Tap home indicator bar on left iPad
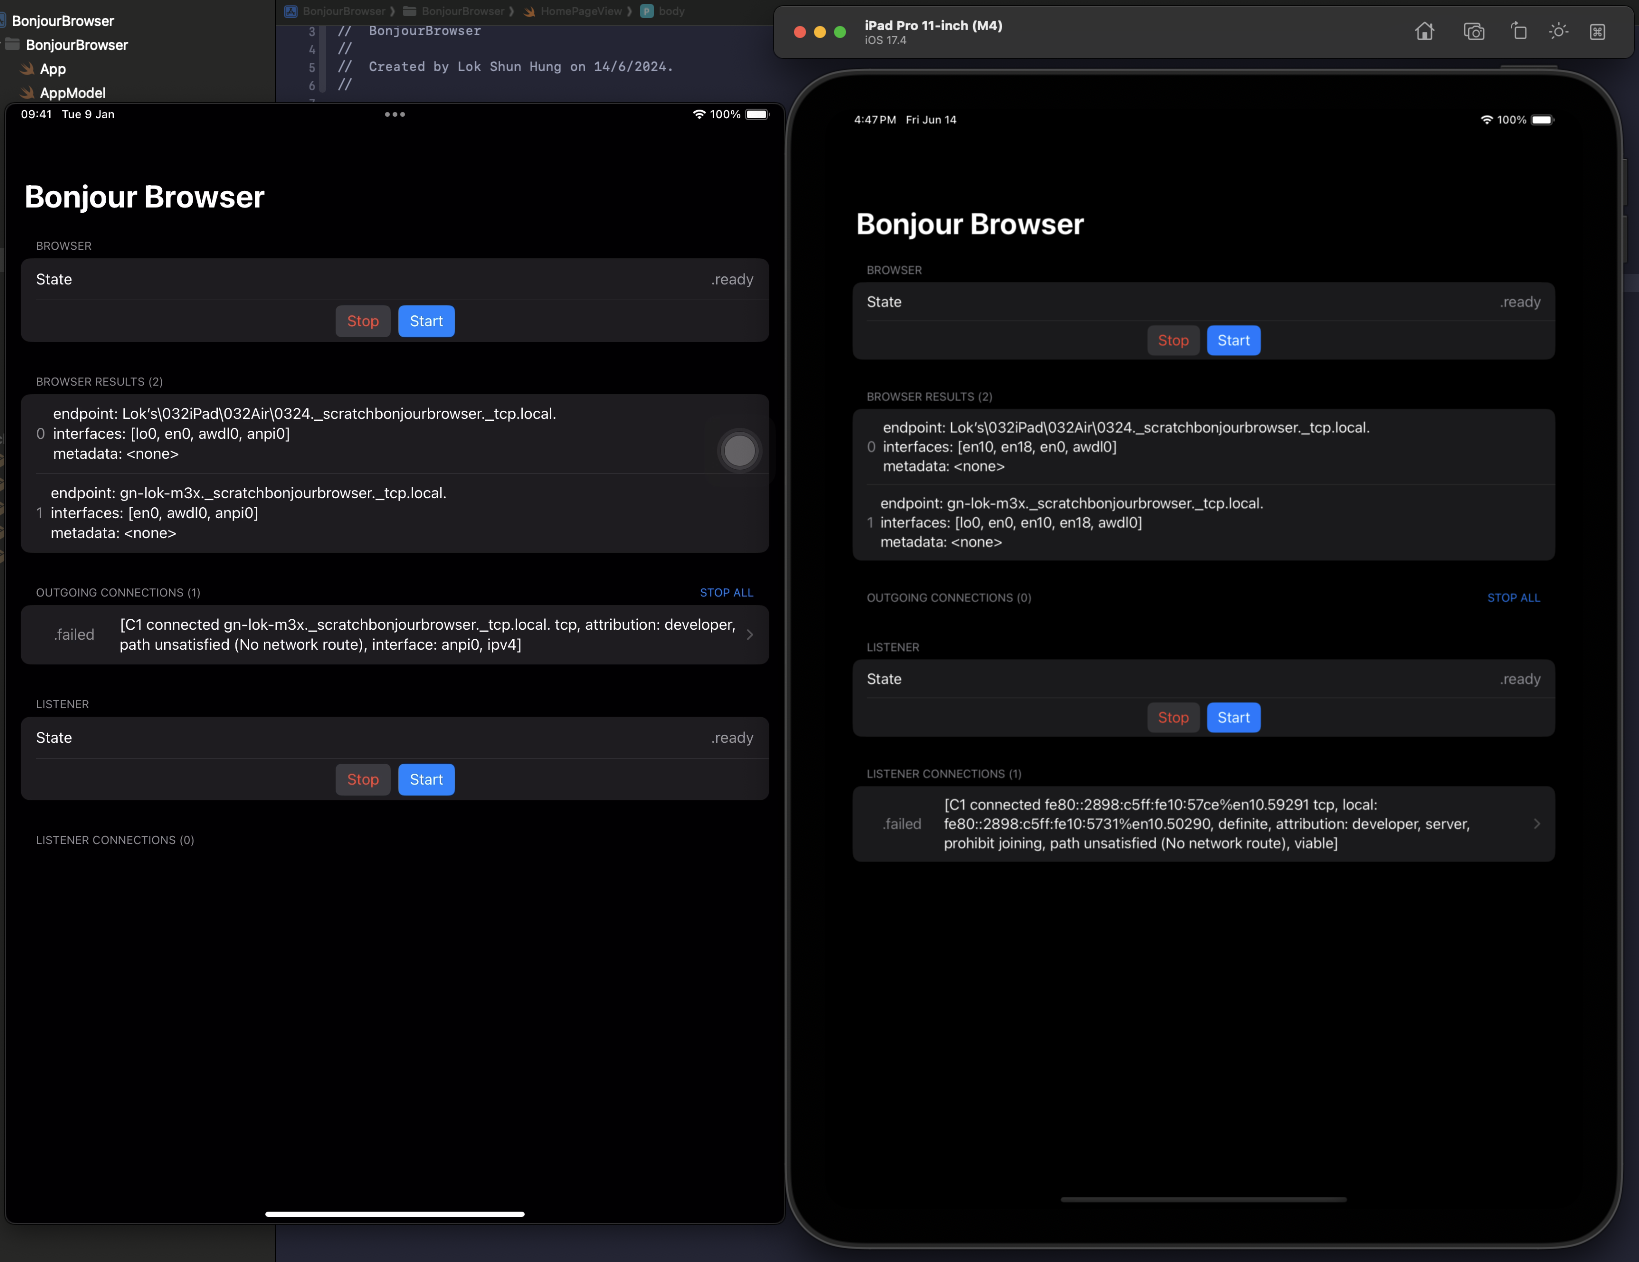 pos(395,1214)
